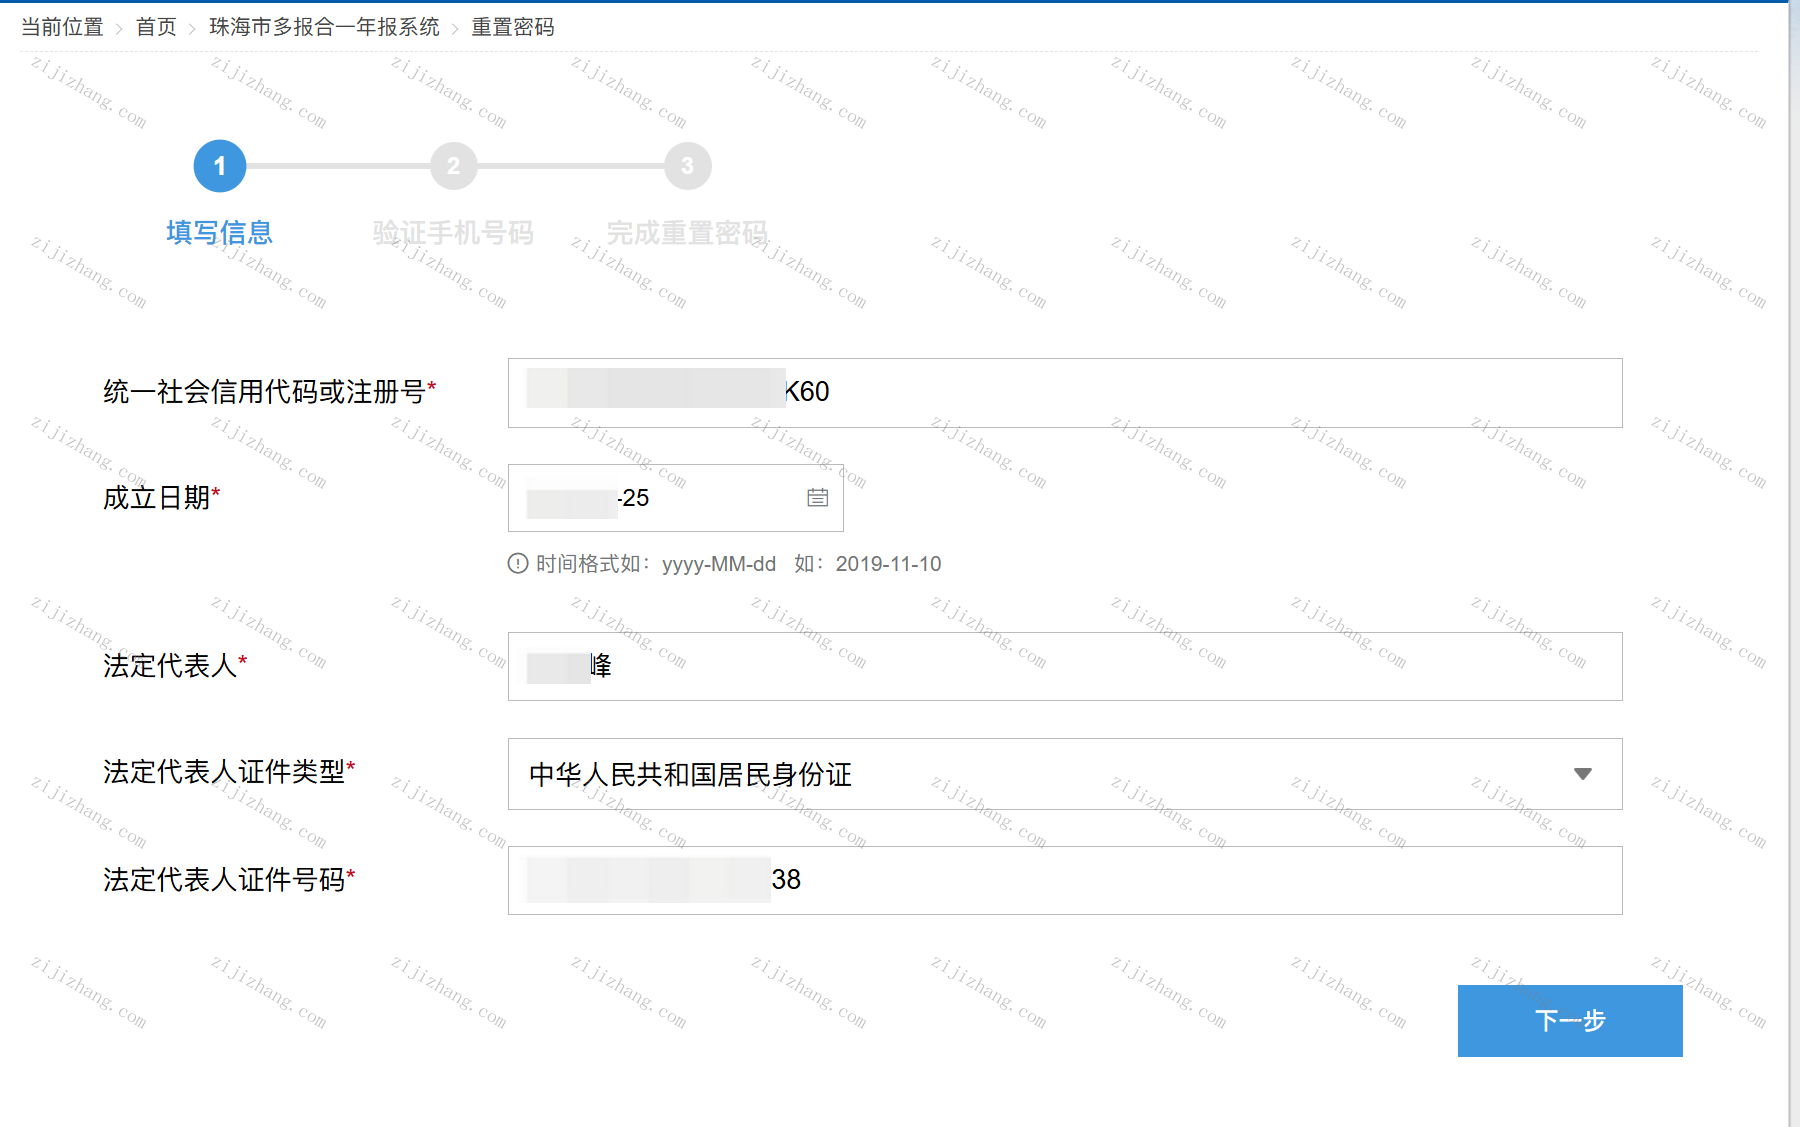Click step 1 circle 填写信息
1800x1127 pixels.
tap(220, 166)
